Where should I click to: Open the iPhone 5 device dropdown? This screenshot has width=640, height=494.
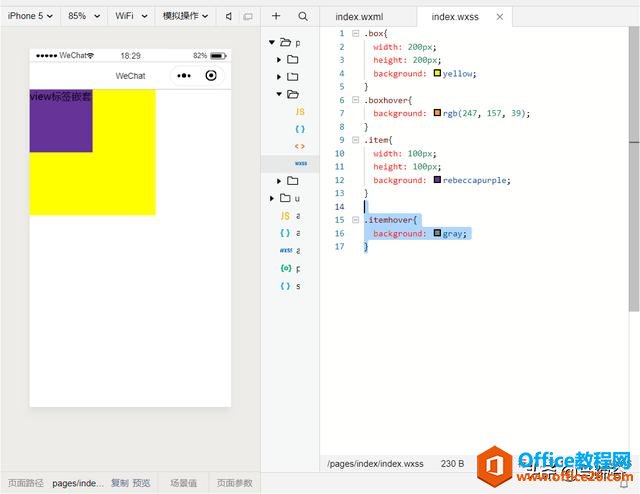[32, 16]
